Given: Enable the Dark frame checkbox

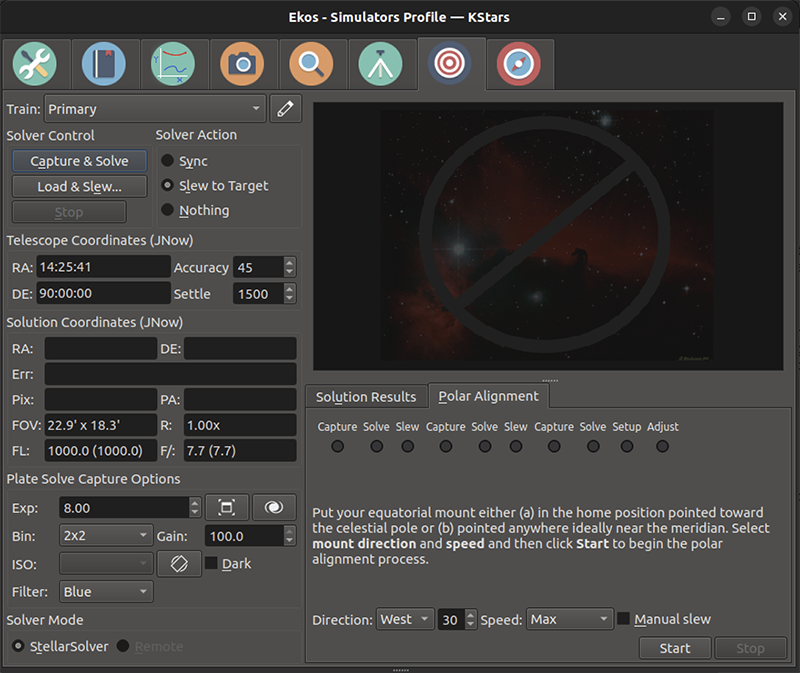Looking at the screenshot, I should tap(211, 564).
